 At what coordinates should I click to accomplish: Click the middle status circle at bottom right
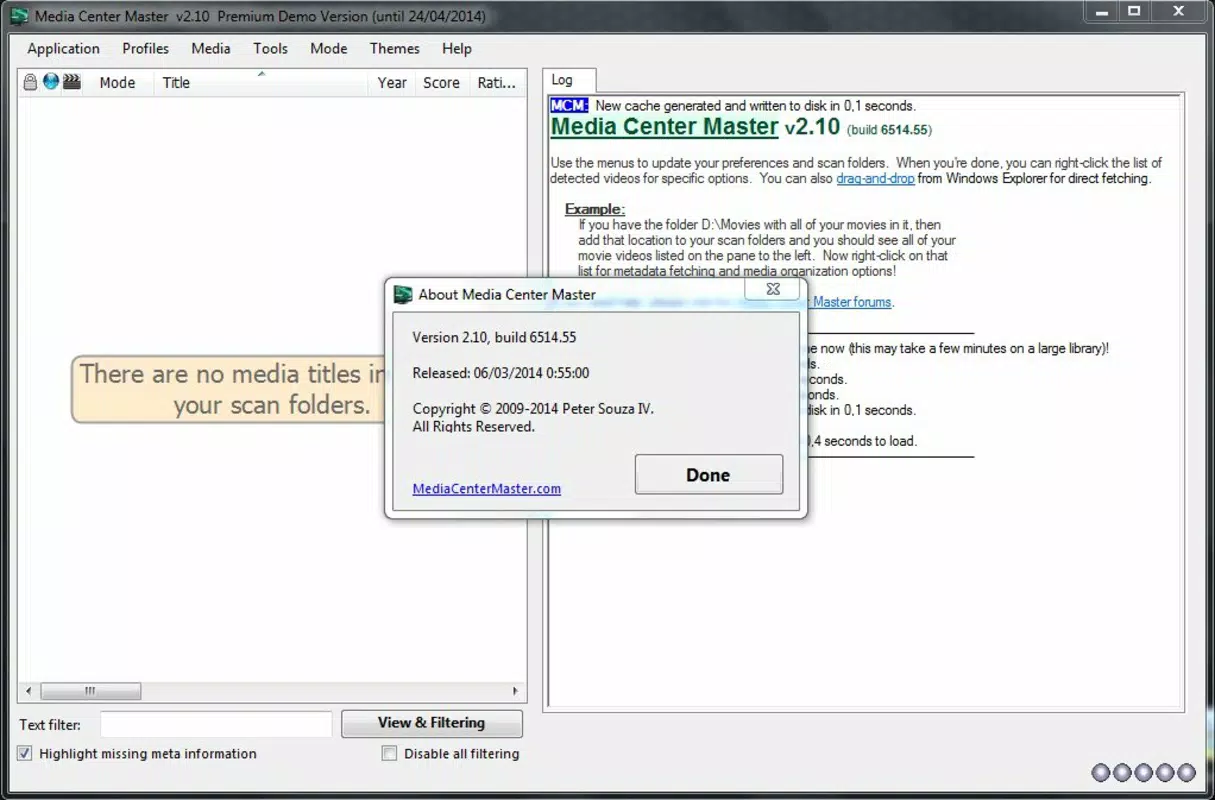tap(1144, 772)
